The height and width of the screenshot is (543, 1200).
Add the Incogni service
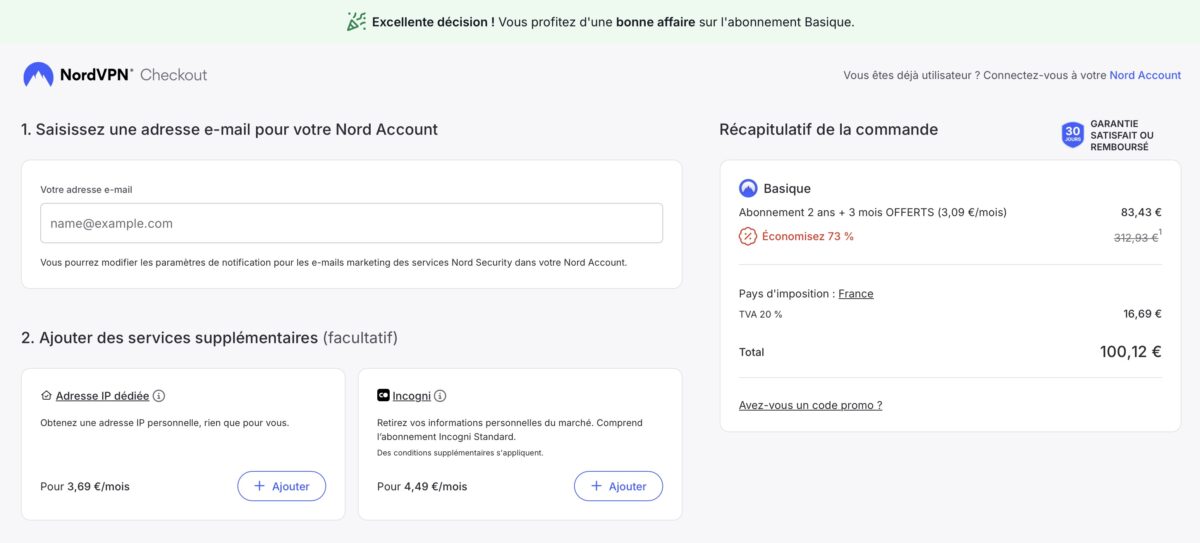pyautogui.click(x=618, y=486)
